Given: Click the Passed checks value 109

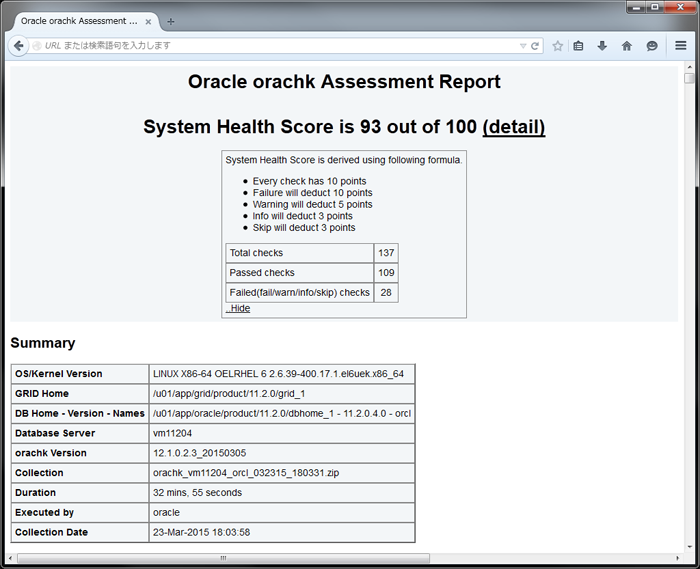Looking at the screenshot, I should [386, 273].
